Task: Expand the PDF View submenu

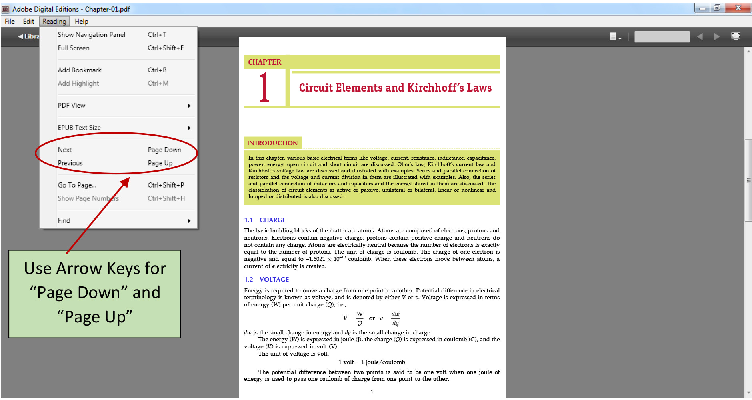Action: click(118, 106)
